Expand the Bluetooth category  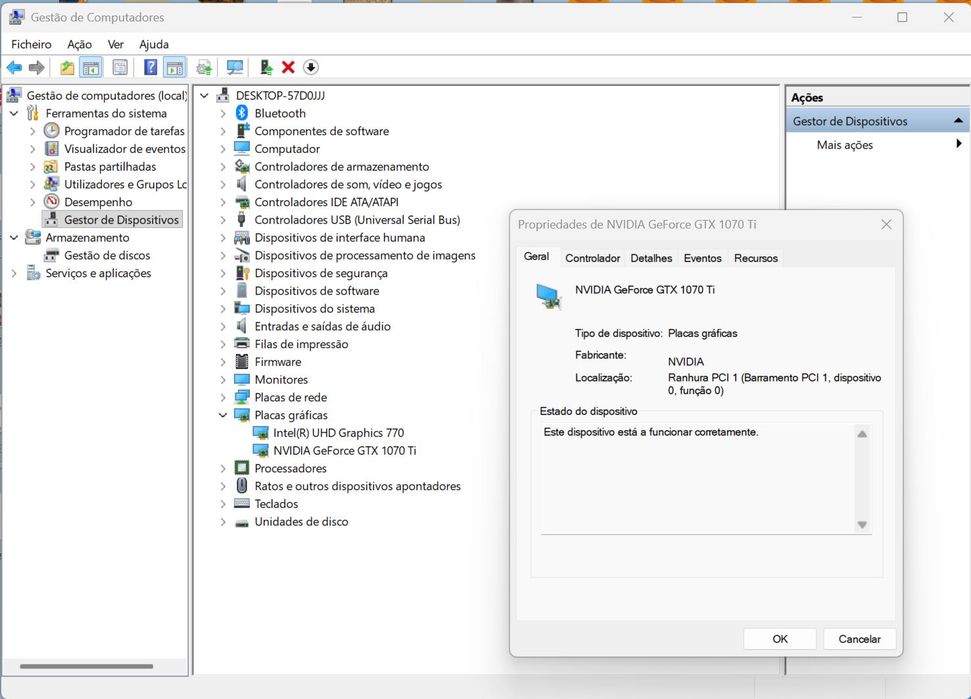223,113
